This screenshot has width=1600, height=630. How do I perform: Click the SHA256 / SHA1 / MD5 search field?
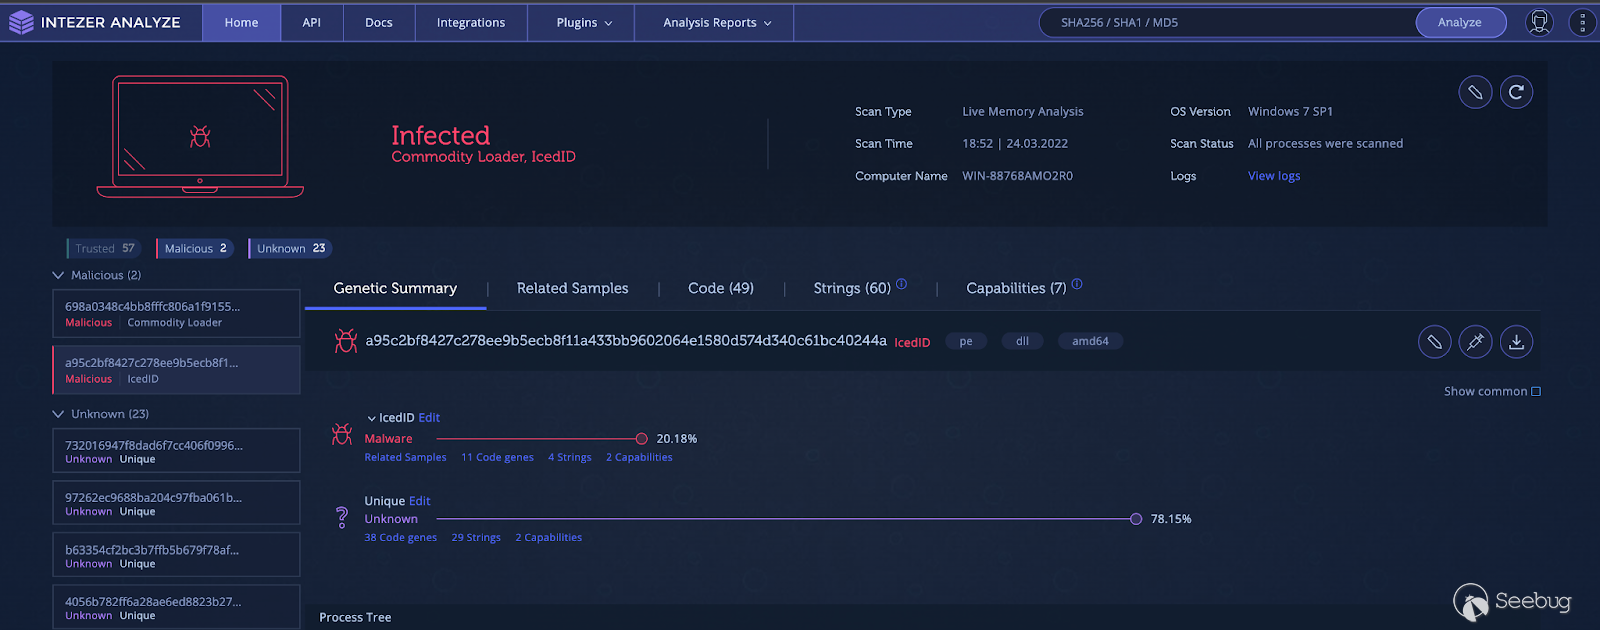click(x=1225, y=22)
